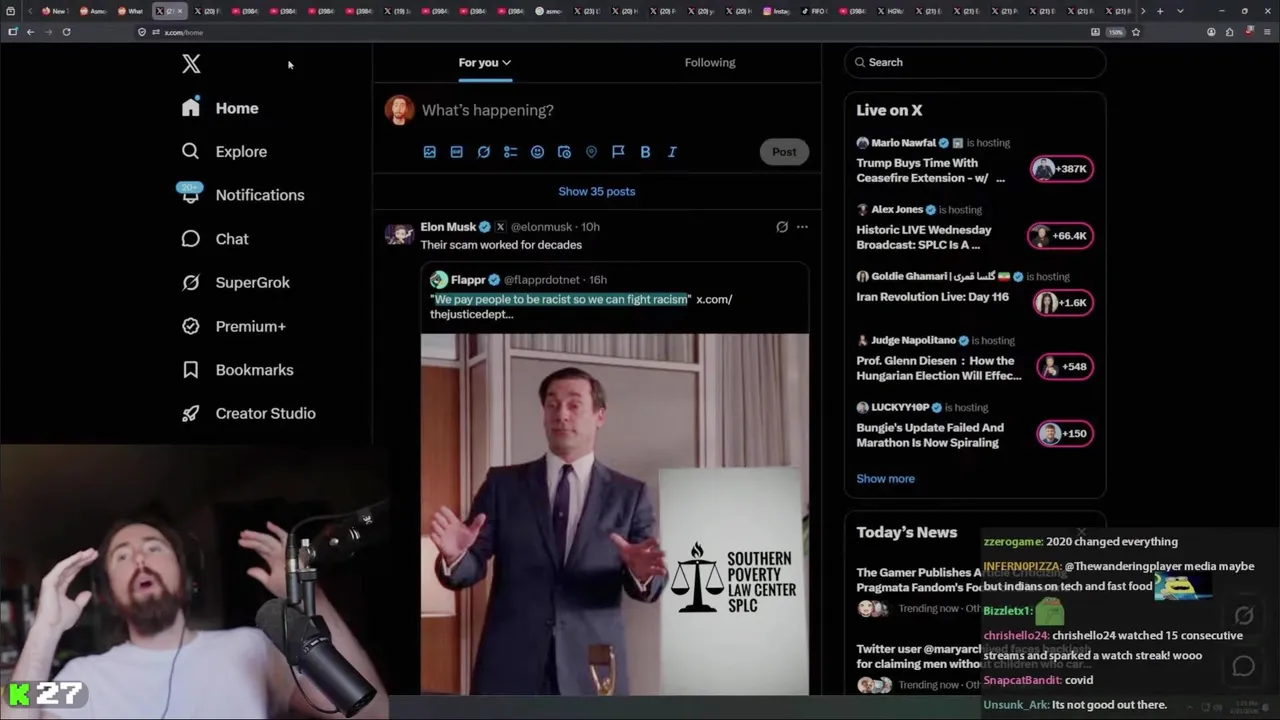
Task: Reload the page in the browser
Action: pos(66,32)
